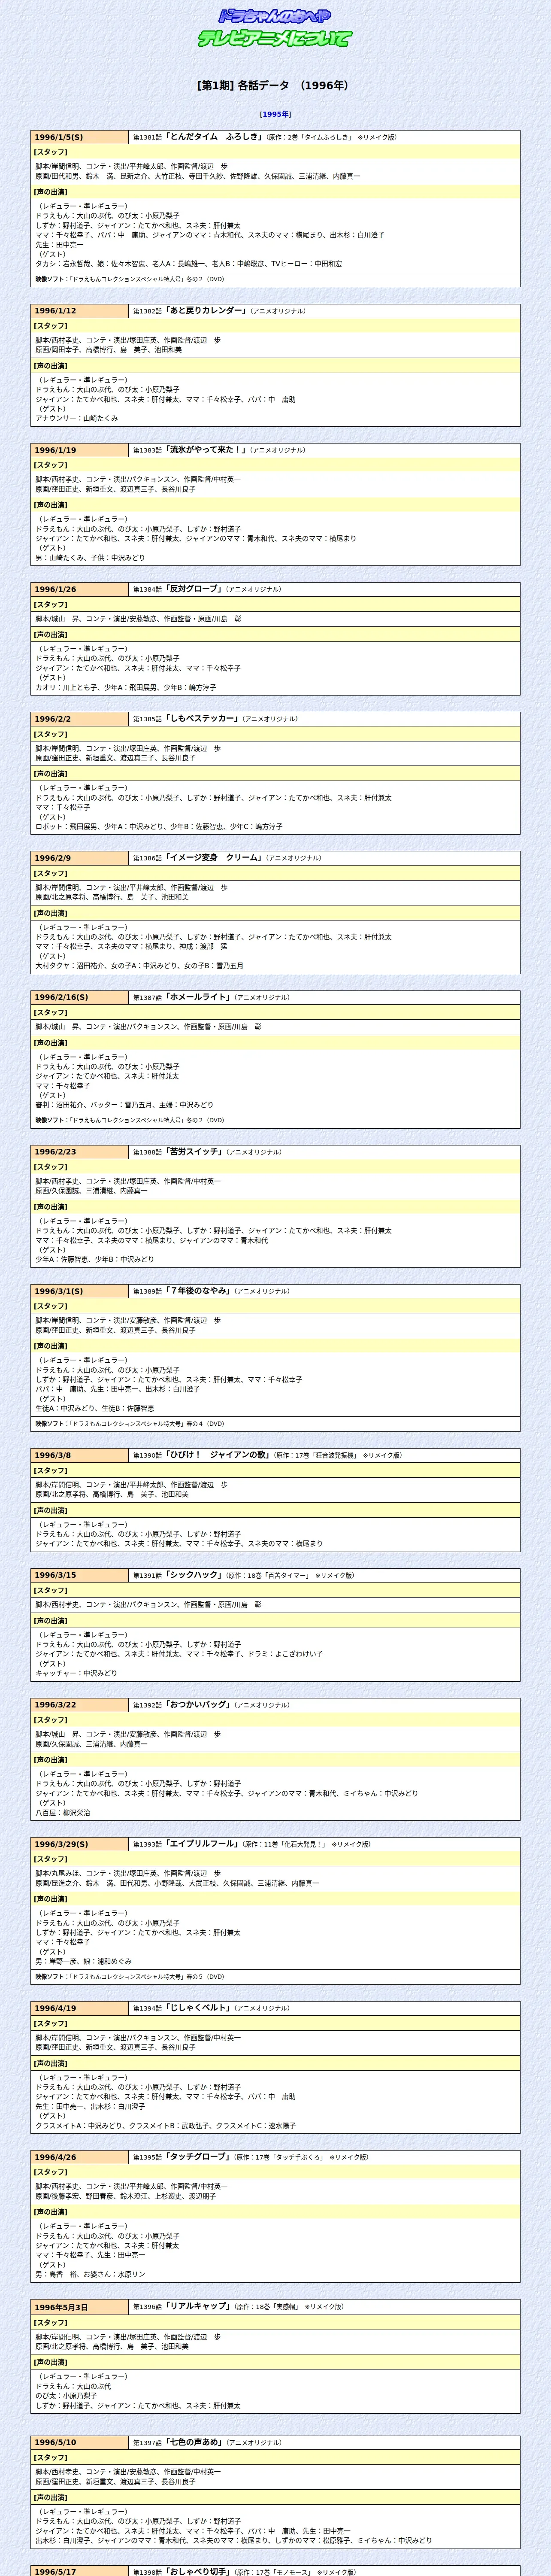
Task: Select the date cell 1996/3/8
Action: 80,1455
